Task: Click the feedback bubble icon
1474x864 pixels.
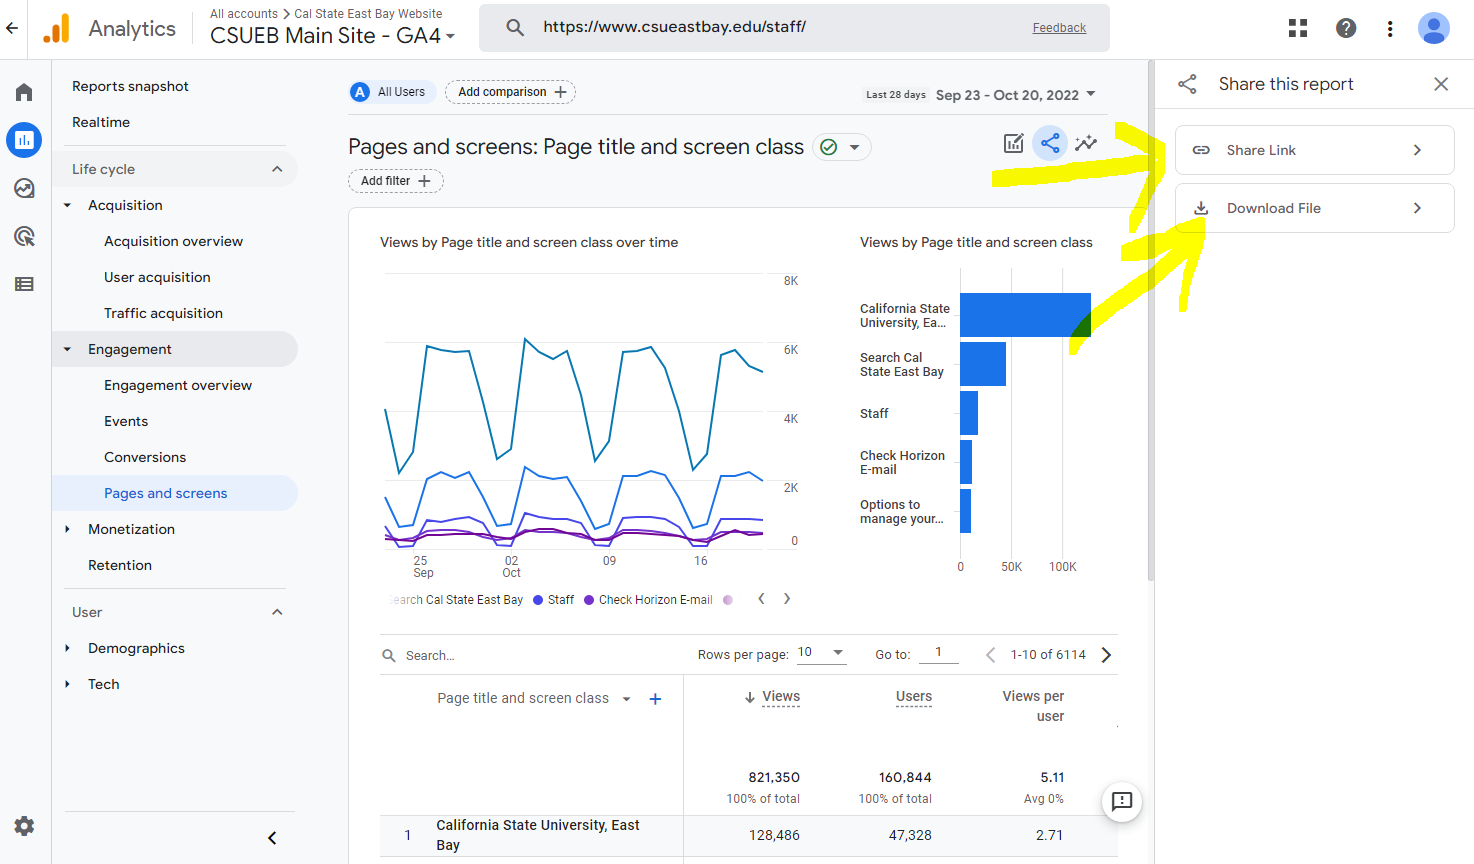Action: [x=1122, y=801]
